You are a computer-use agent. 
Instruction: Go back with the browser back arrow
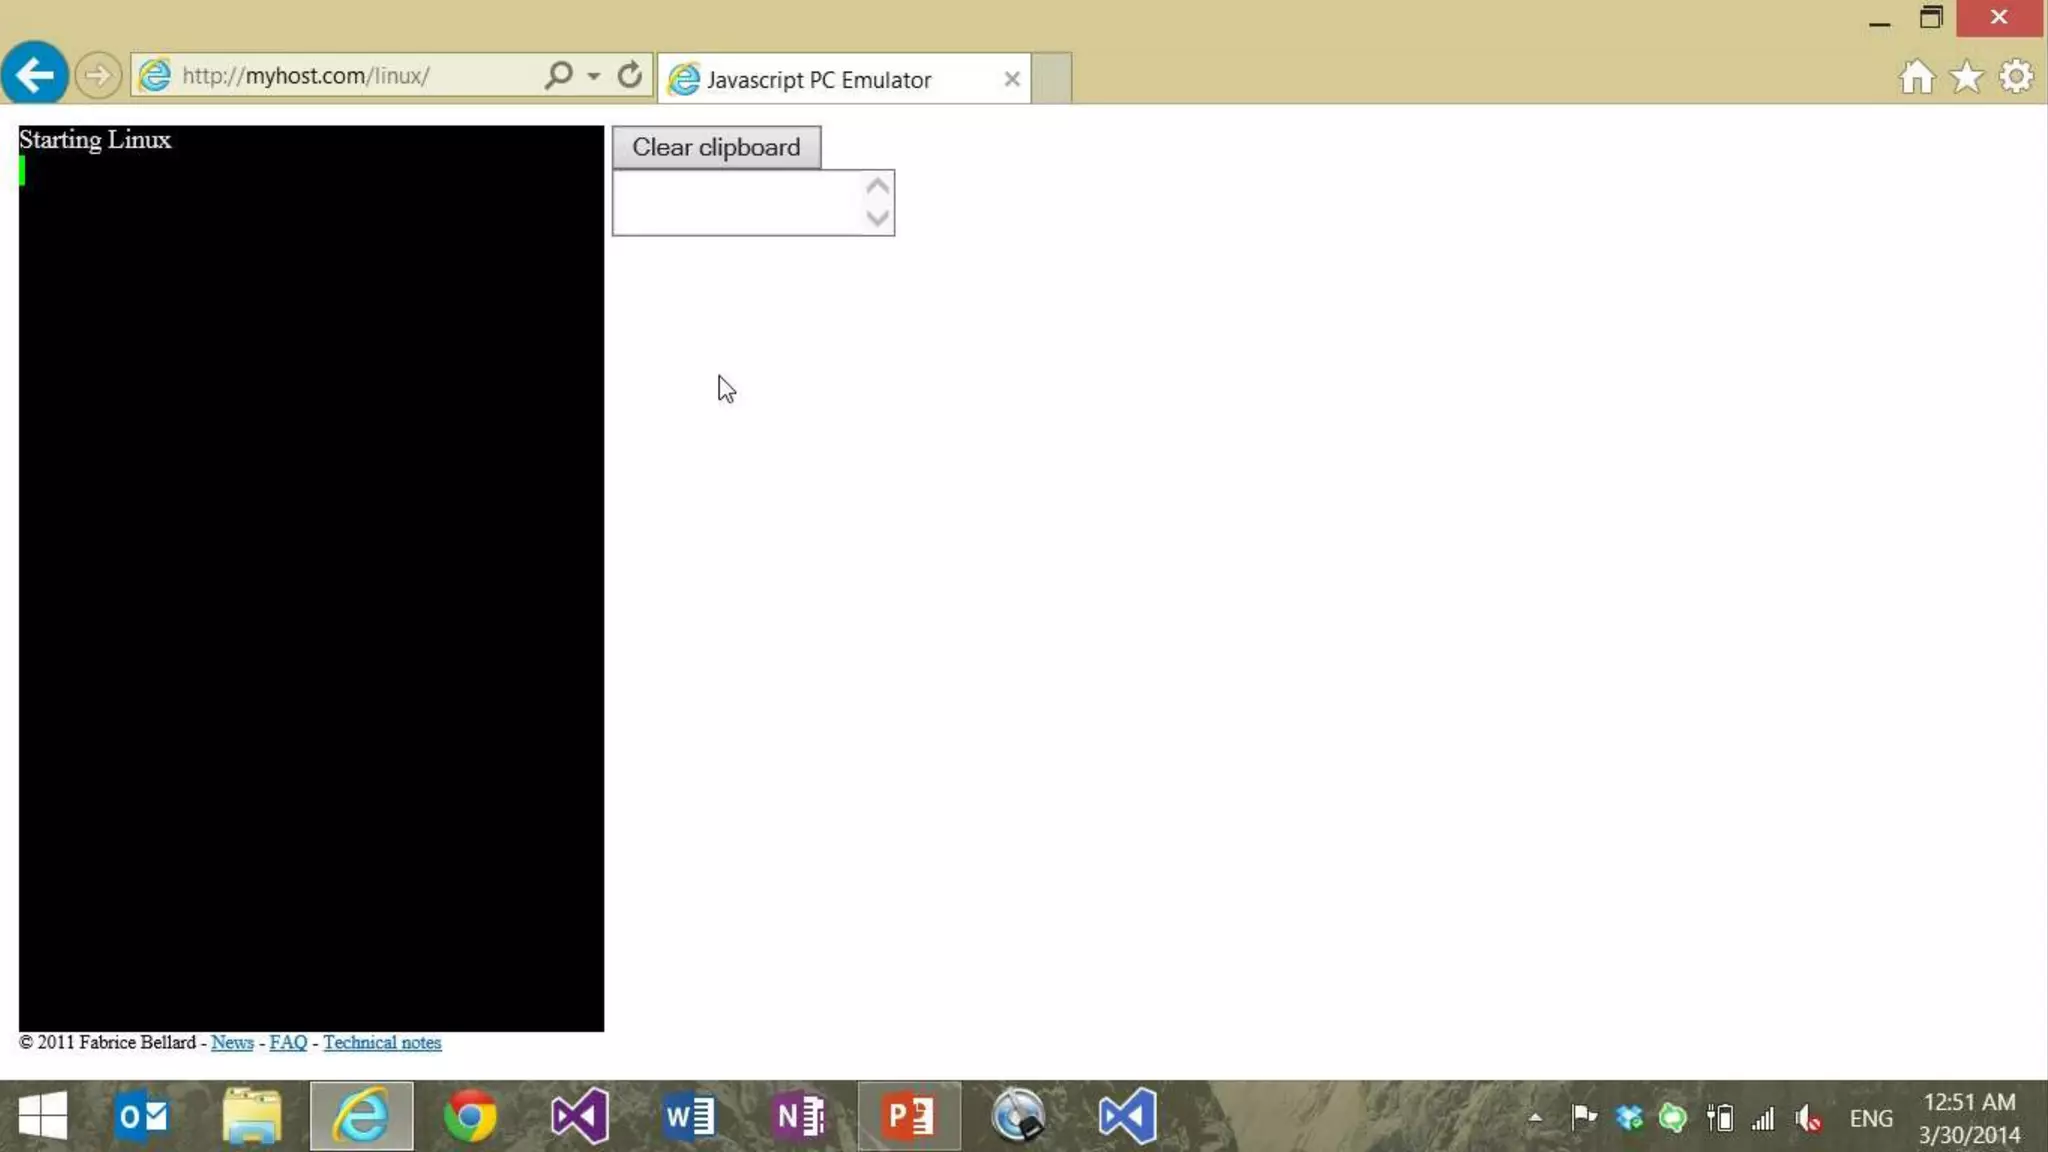click(35, 74)
